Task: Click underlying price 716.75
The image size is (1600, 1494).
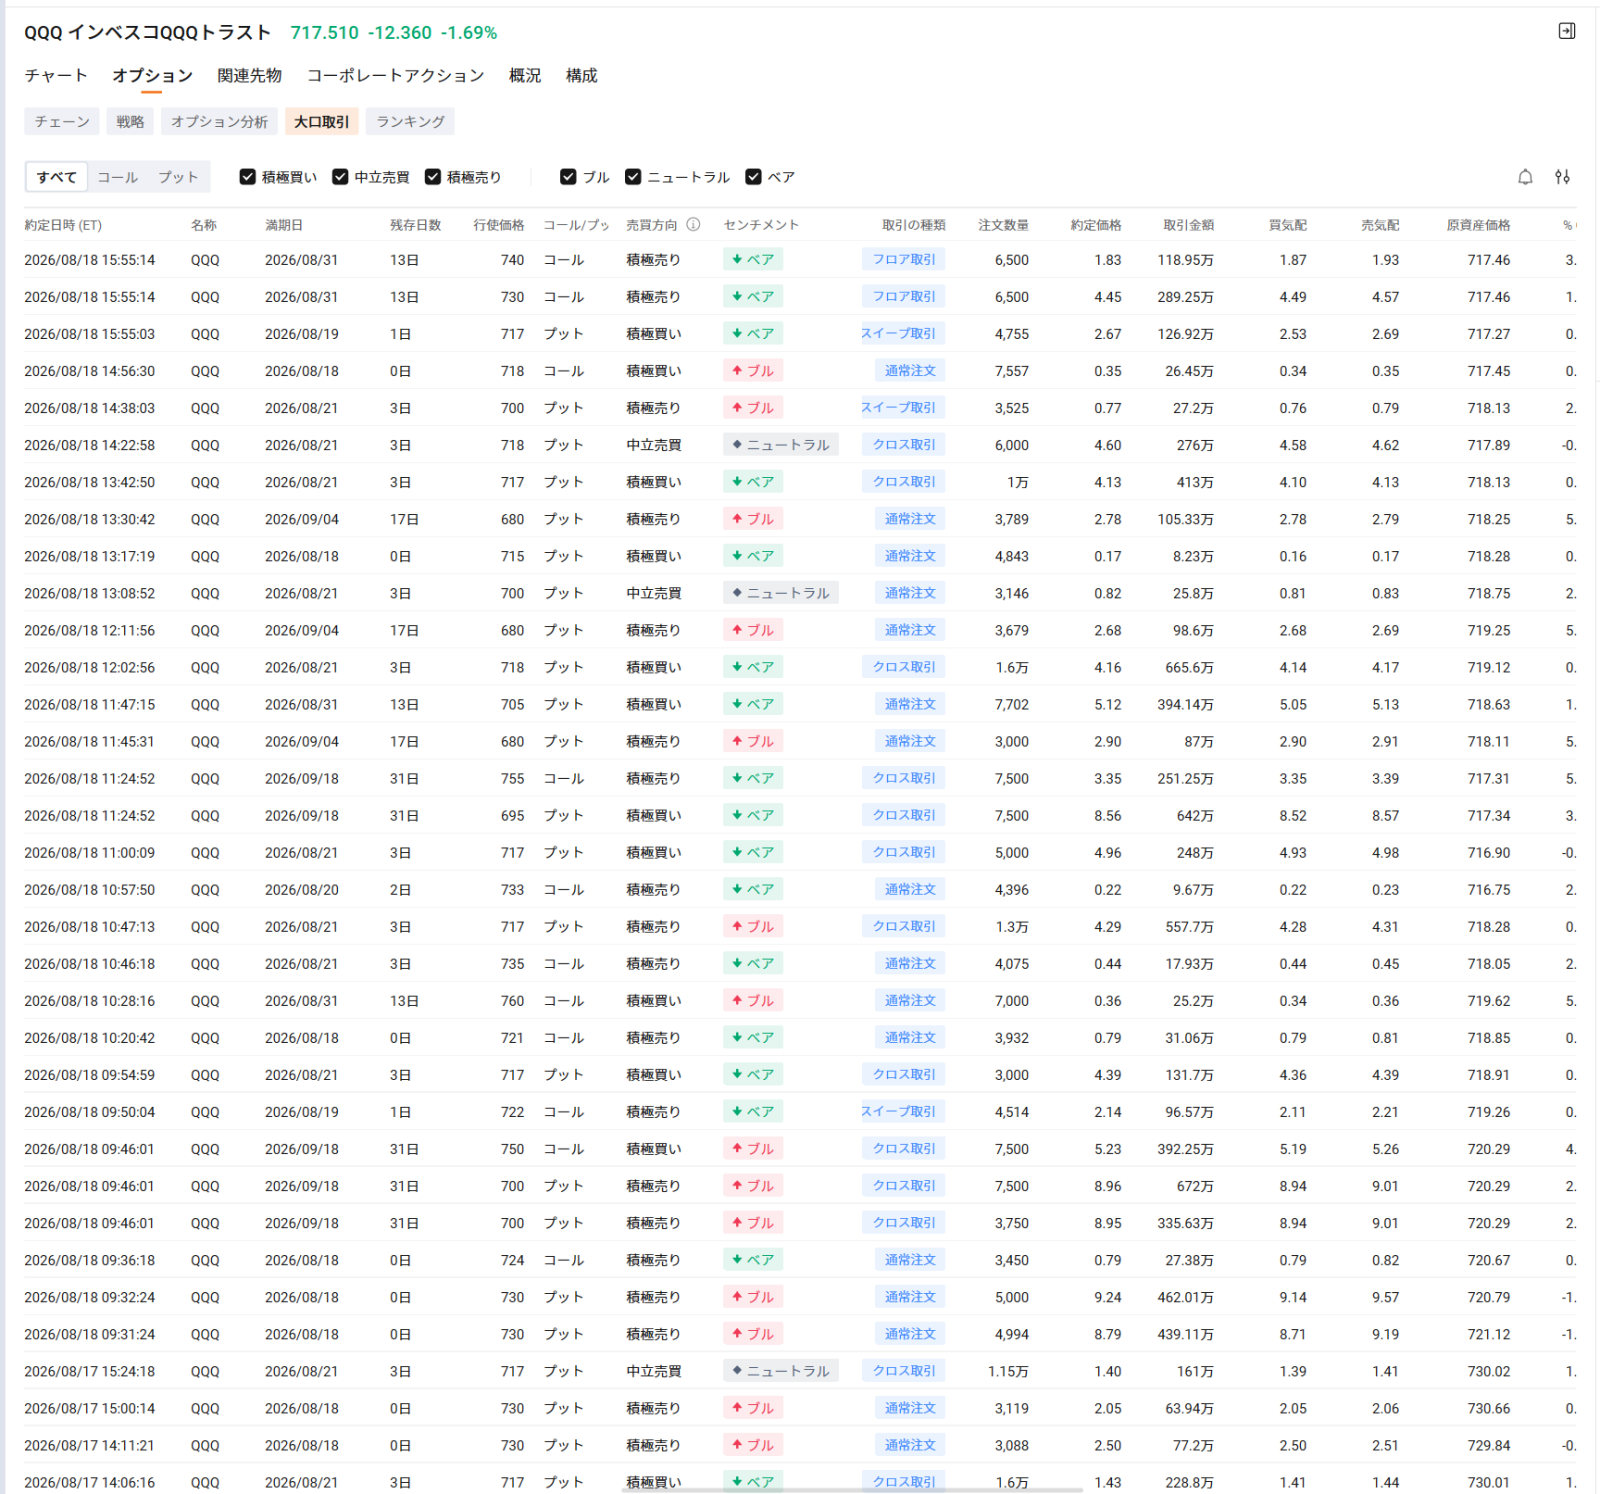Action: point(1489,890)
